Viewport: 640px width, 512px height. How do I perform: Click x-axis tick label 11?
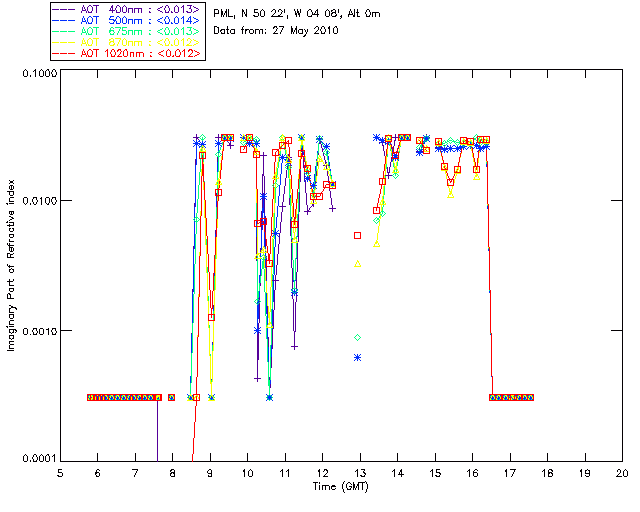(x=285, y=473)
